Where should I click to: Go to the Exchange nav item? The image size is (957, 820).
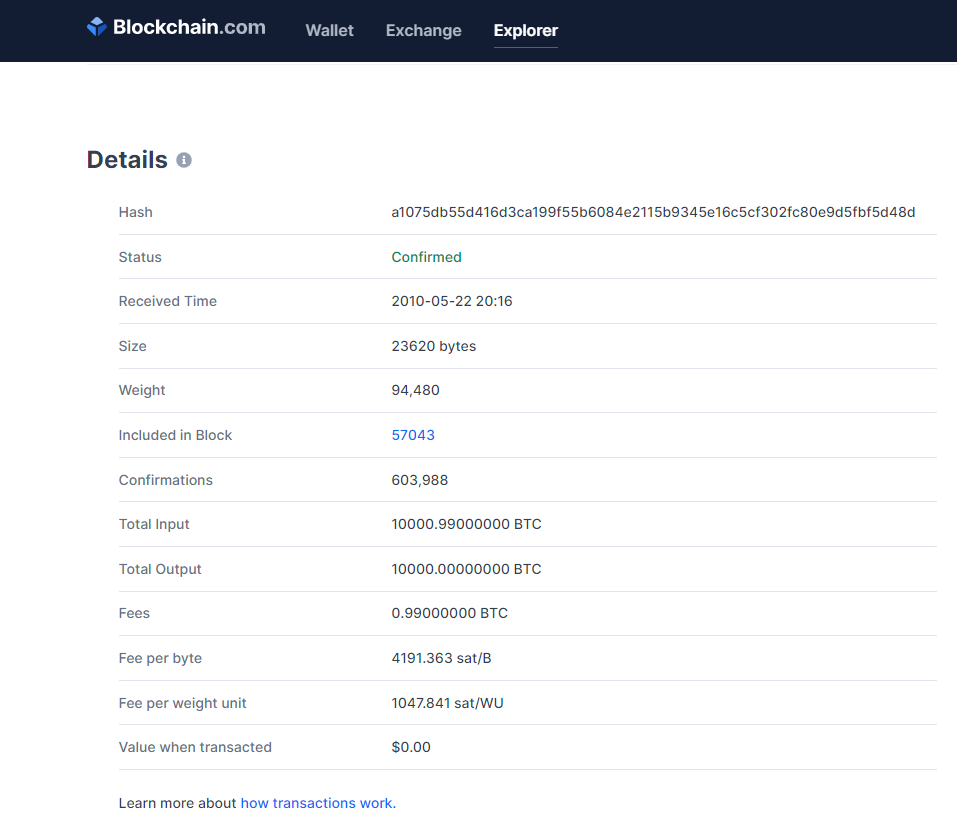423,30
